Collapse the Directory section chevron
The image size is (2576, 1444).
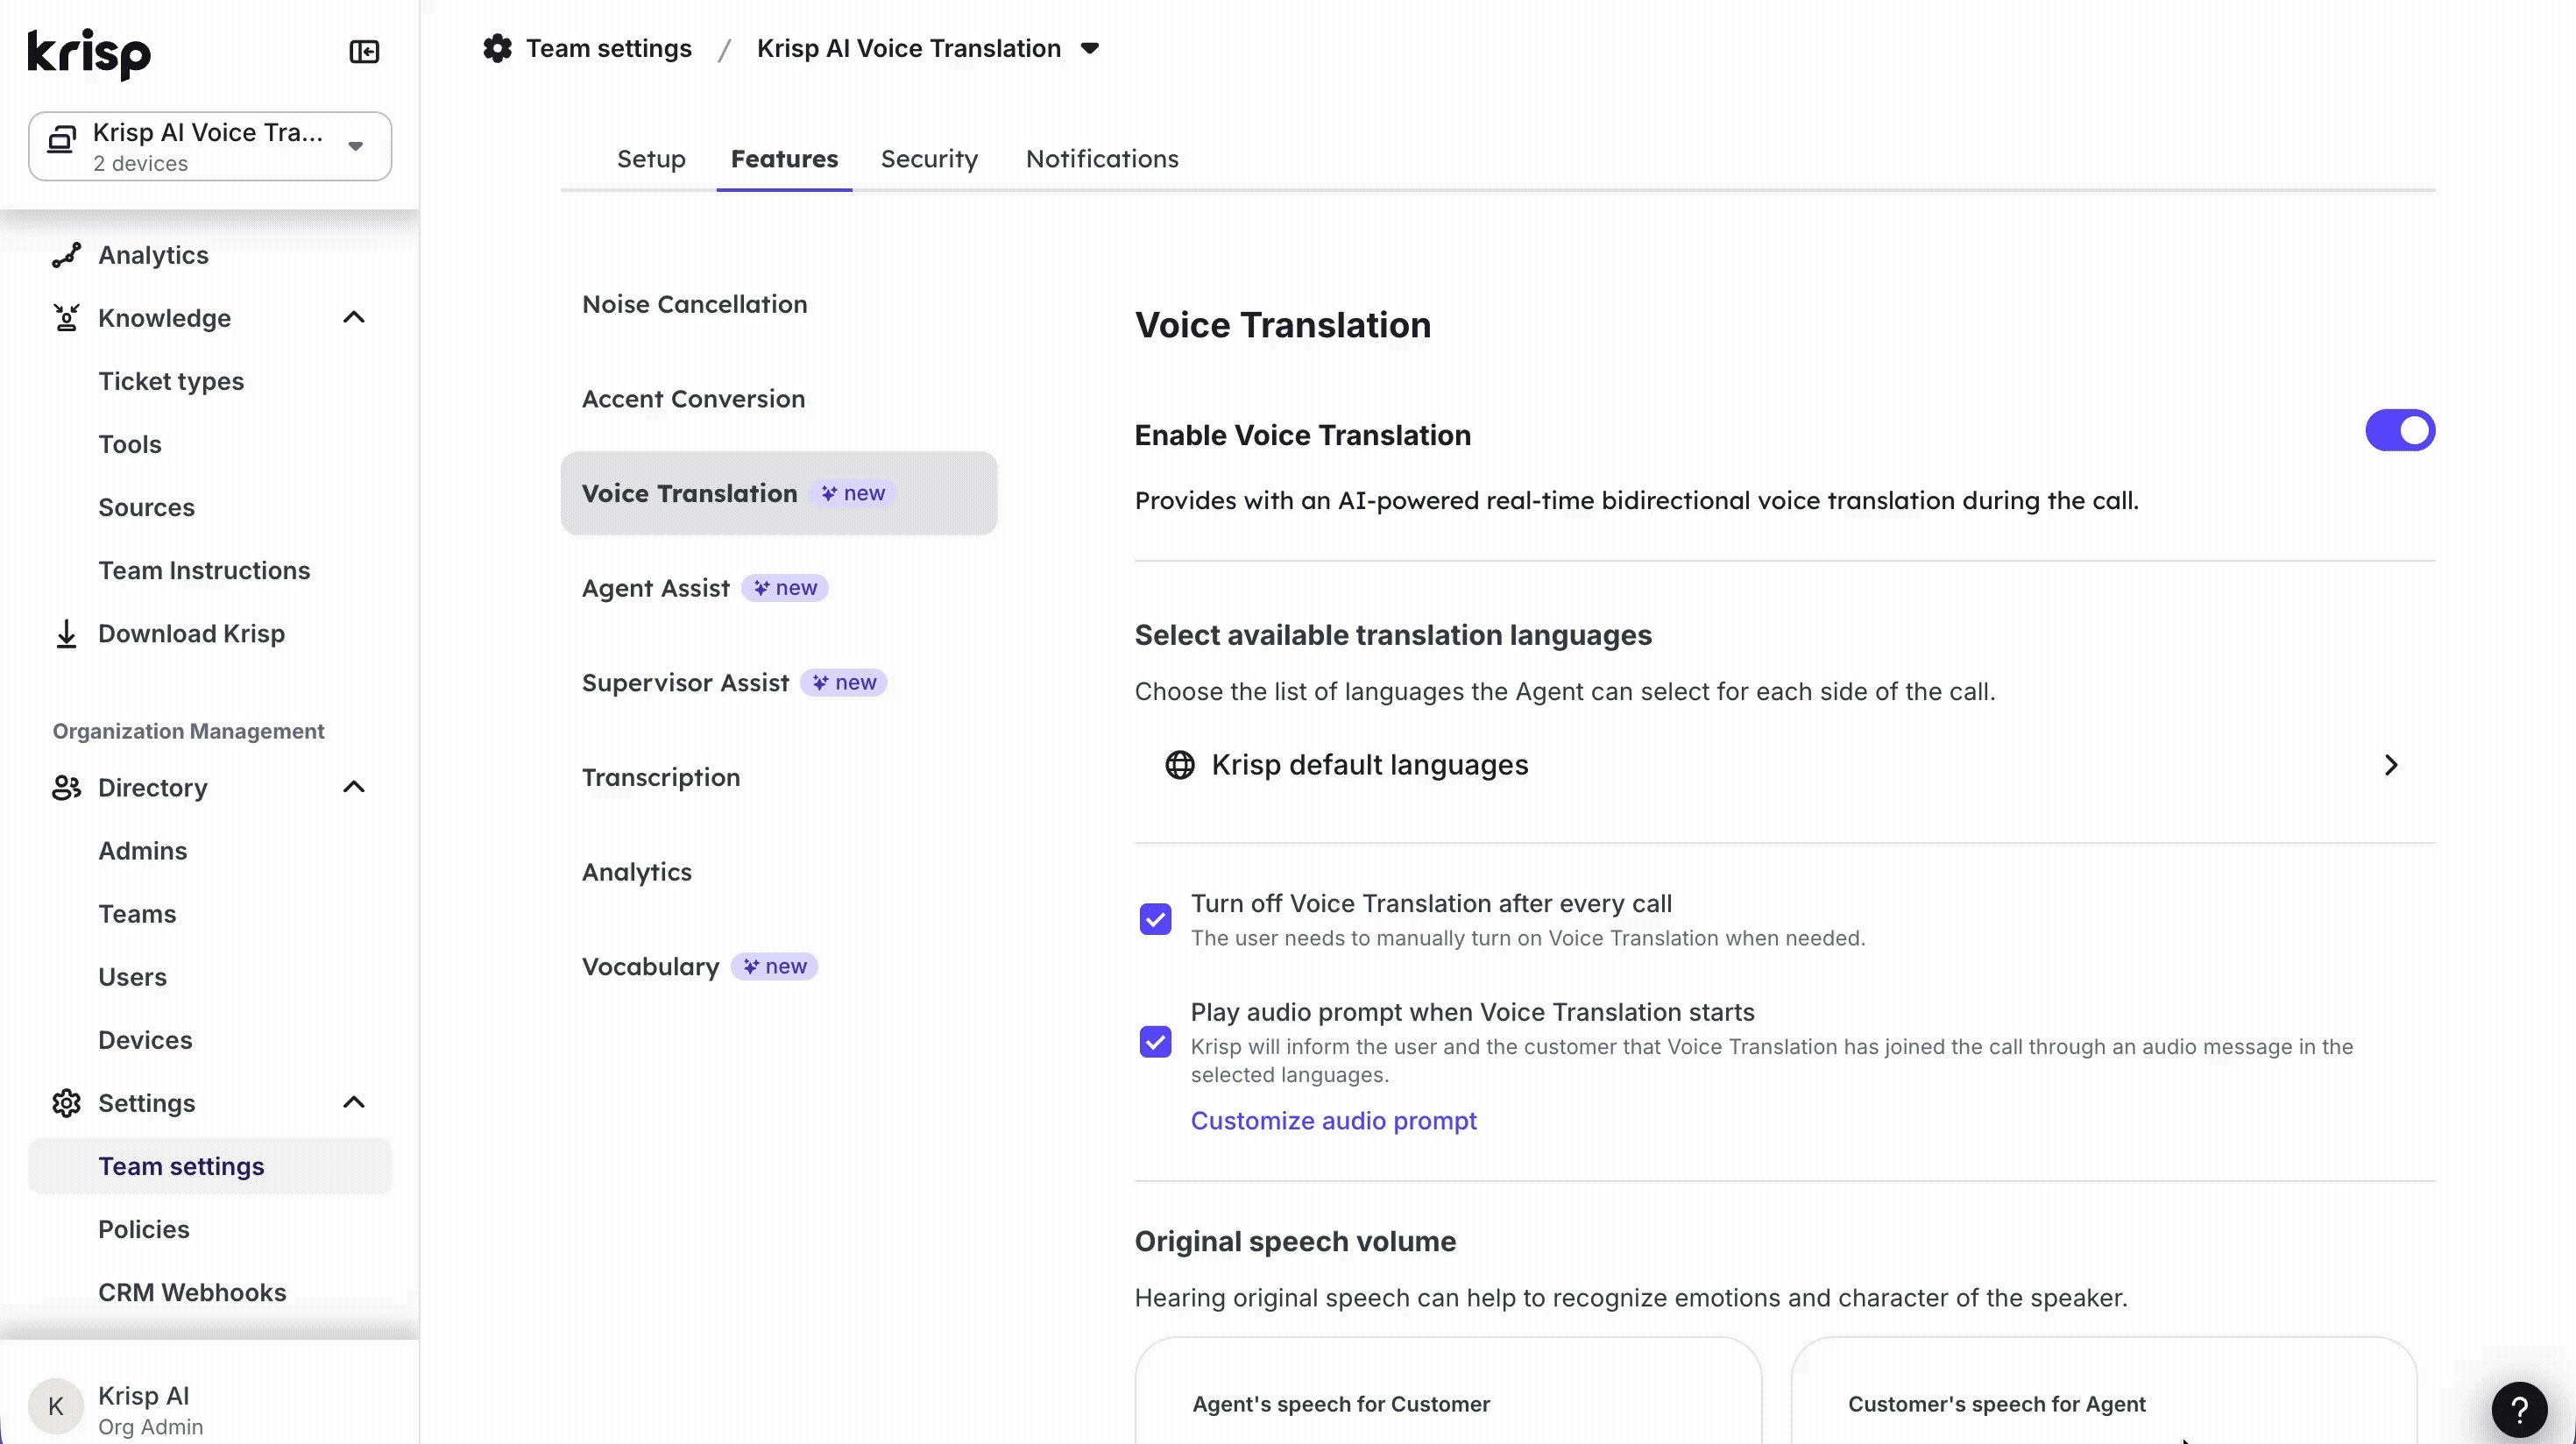354,788
